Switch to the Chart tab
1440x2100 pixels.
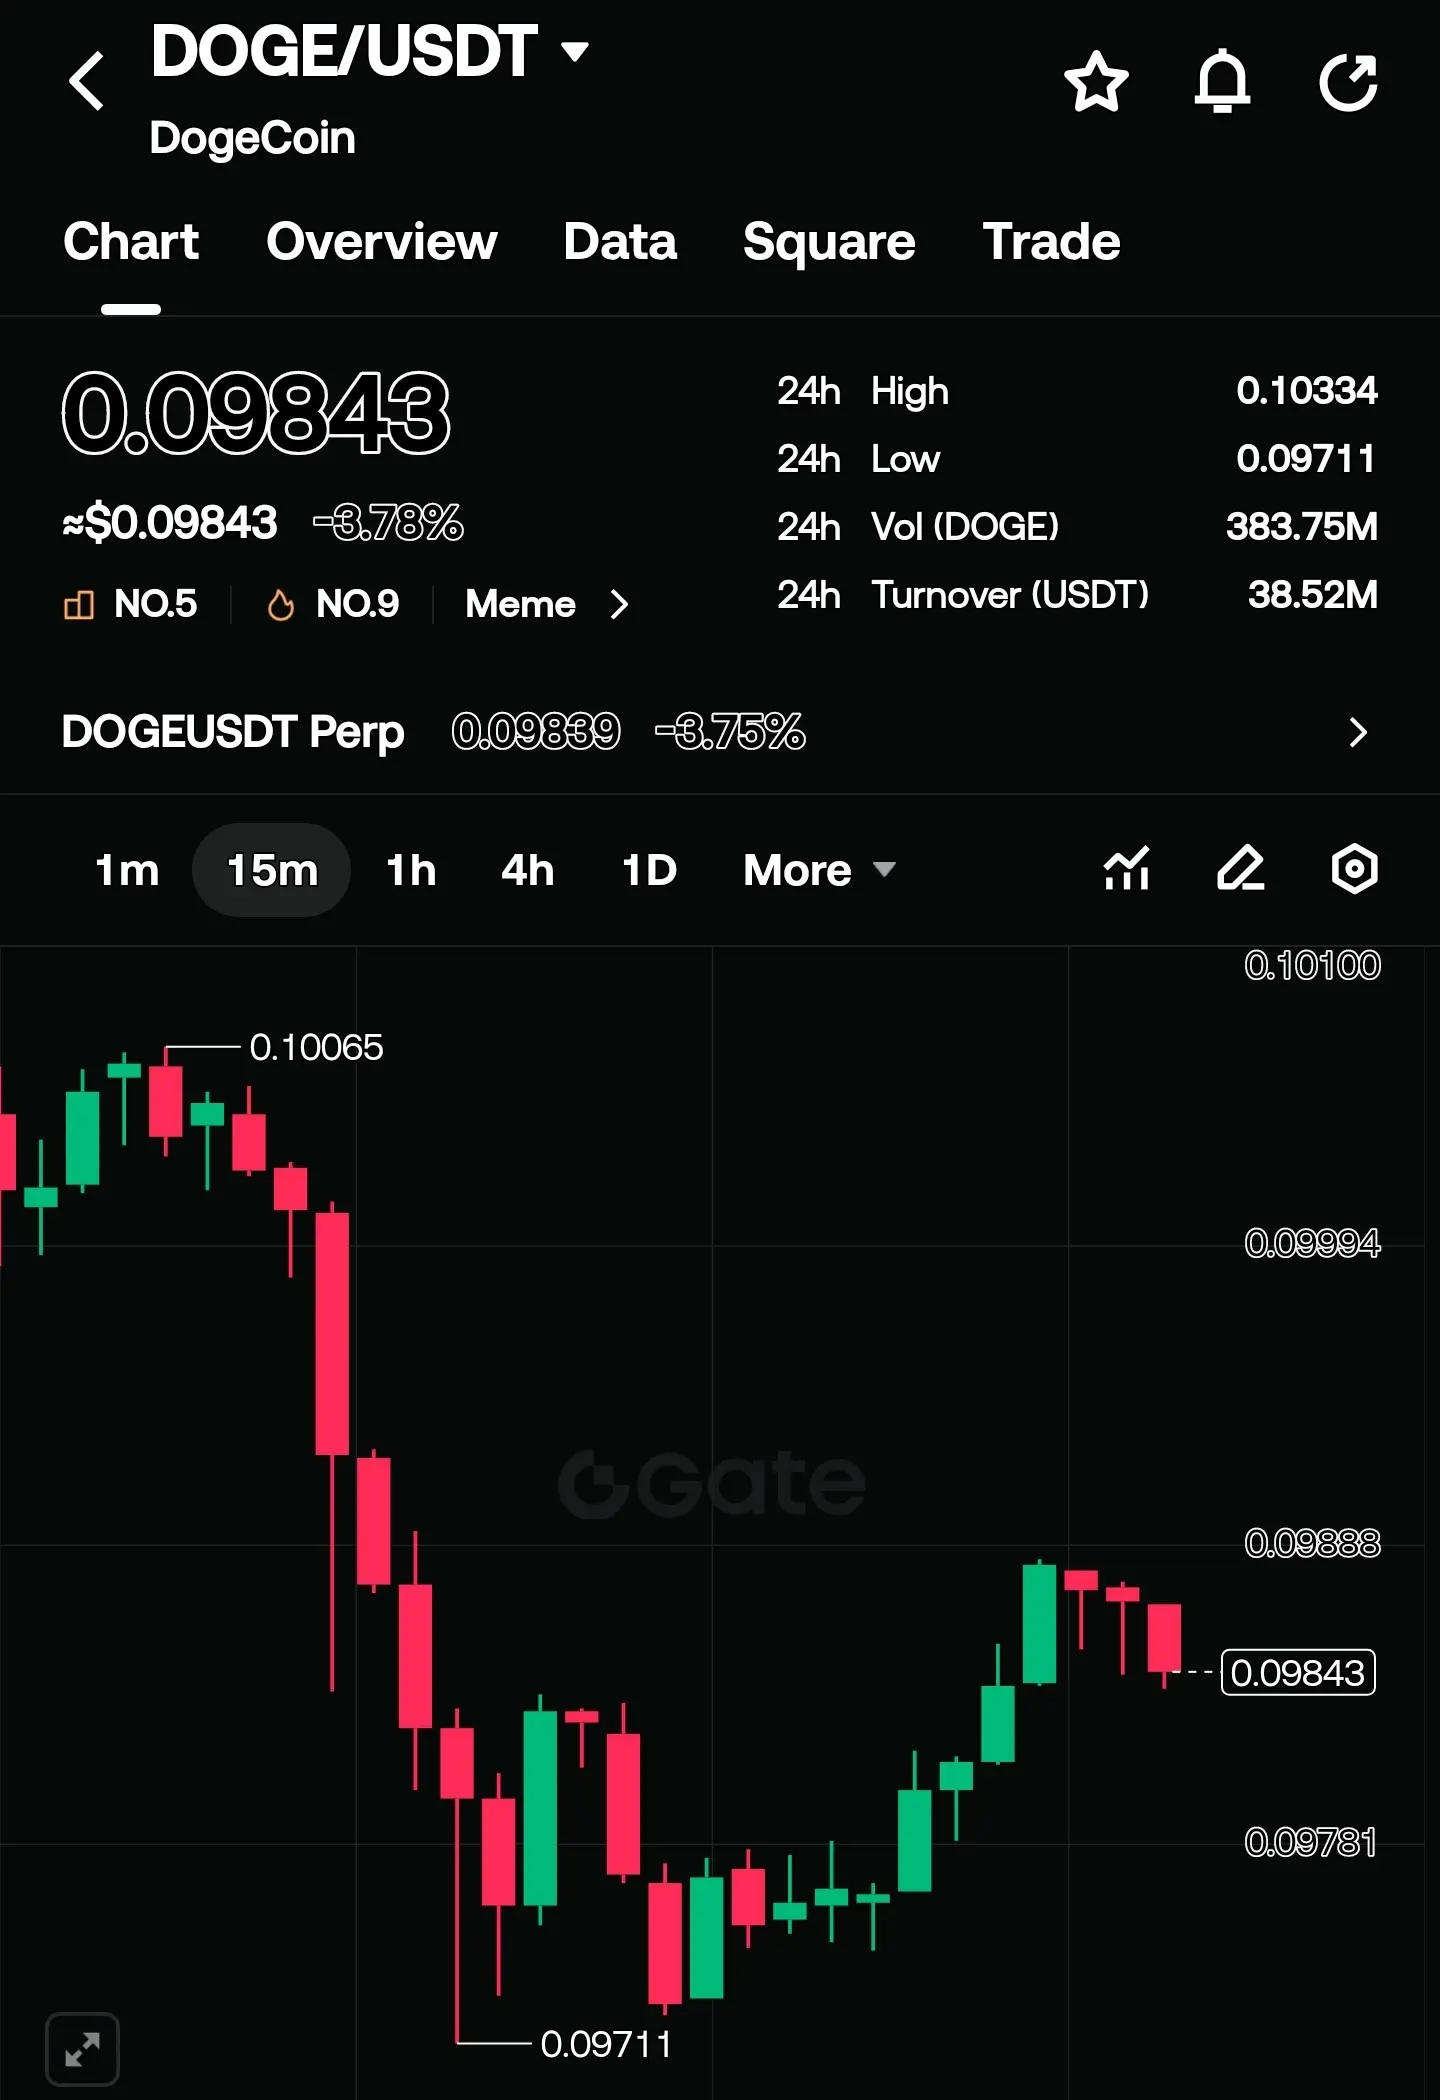(131, 242)
